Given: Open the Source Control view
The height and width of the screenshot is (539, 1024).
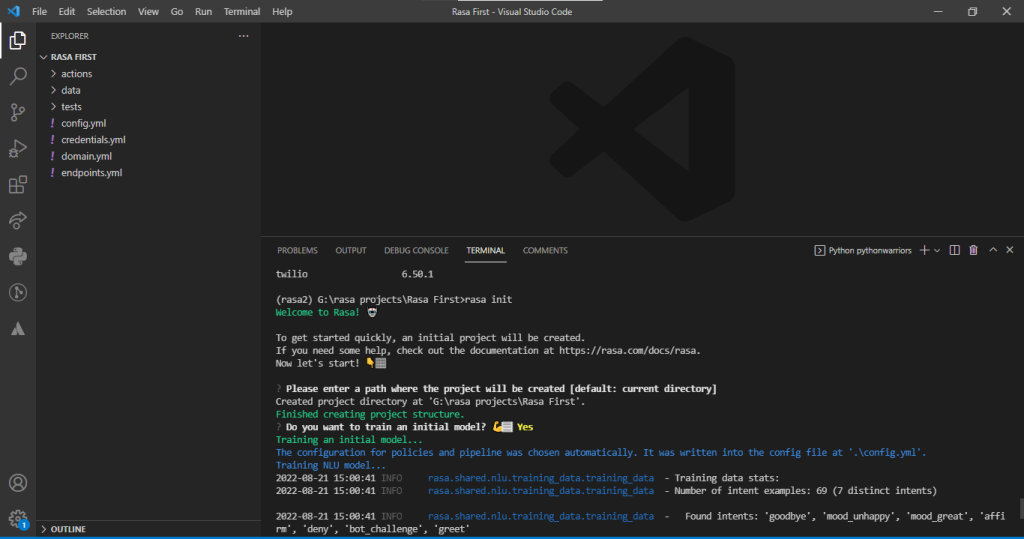Looking at the screenshot, I should pos(18,112).
